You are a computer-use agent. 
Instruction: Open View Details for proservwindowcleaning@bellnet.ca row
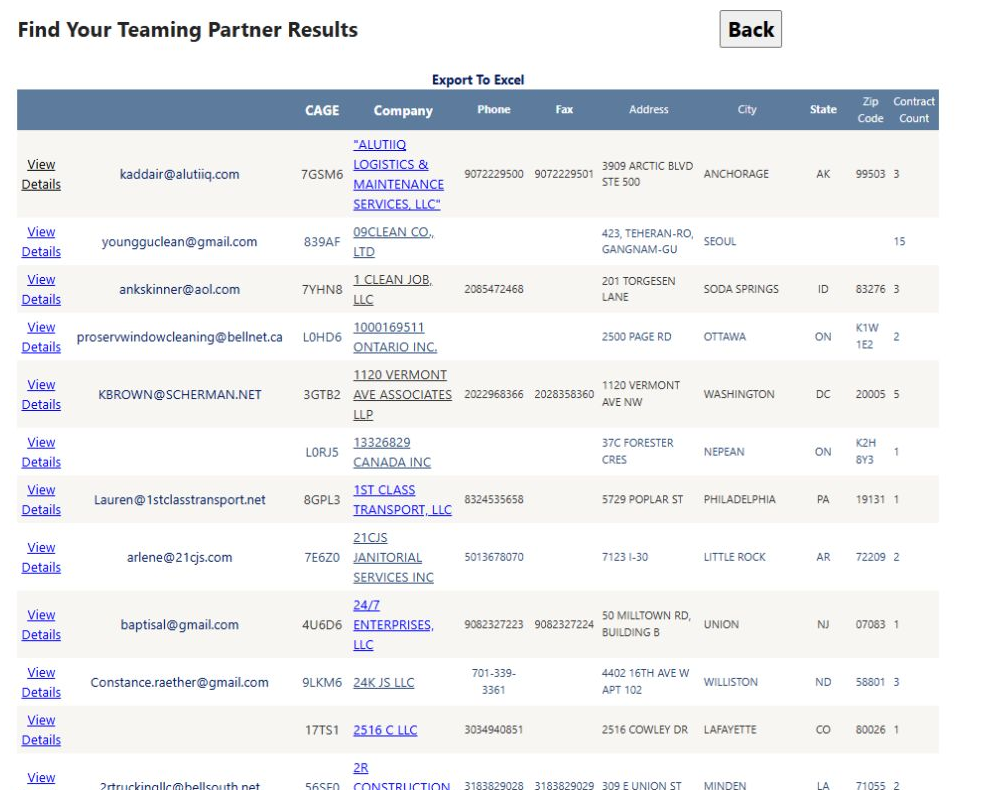point(41,337)
